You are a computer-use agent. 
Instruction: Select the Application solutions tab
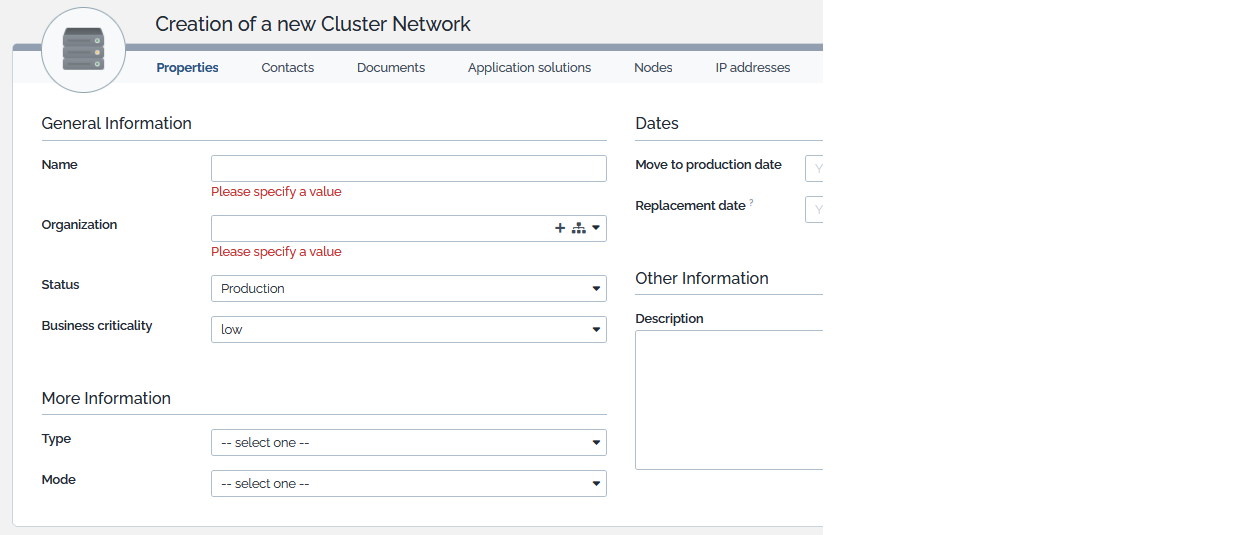tap(529, 68)
